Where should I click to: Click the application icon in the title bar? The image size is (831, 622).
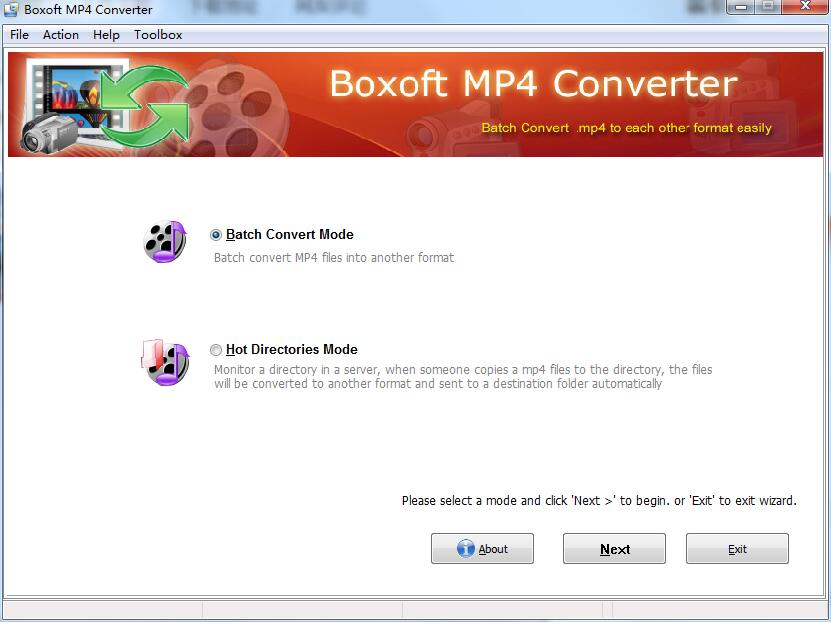(10, 9)
